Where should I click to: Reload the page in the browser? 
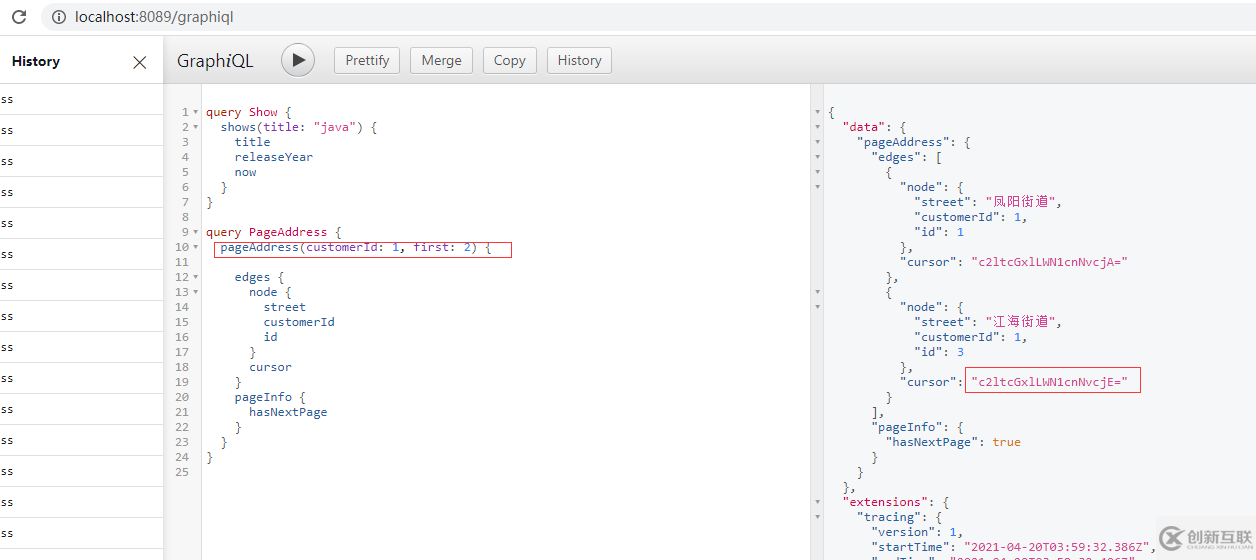19,17
